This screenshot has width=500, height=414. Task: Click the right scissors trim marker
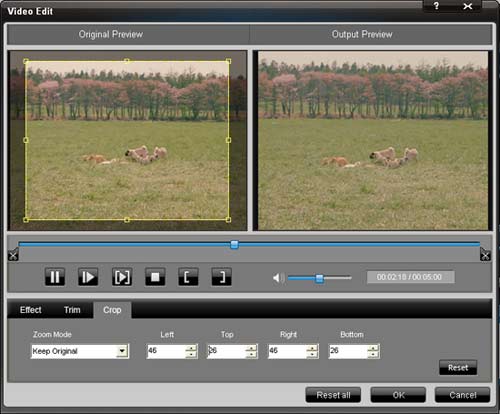[485, 255]
